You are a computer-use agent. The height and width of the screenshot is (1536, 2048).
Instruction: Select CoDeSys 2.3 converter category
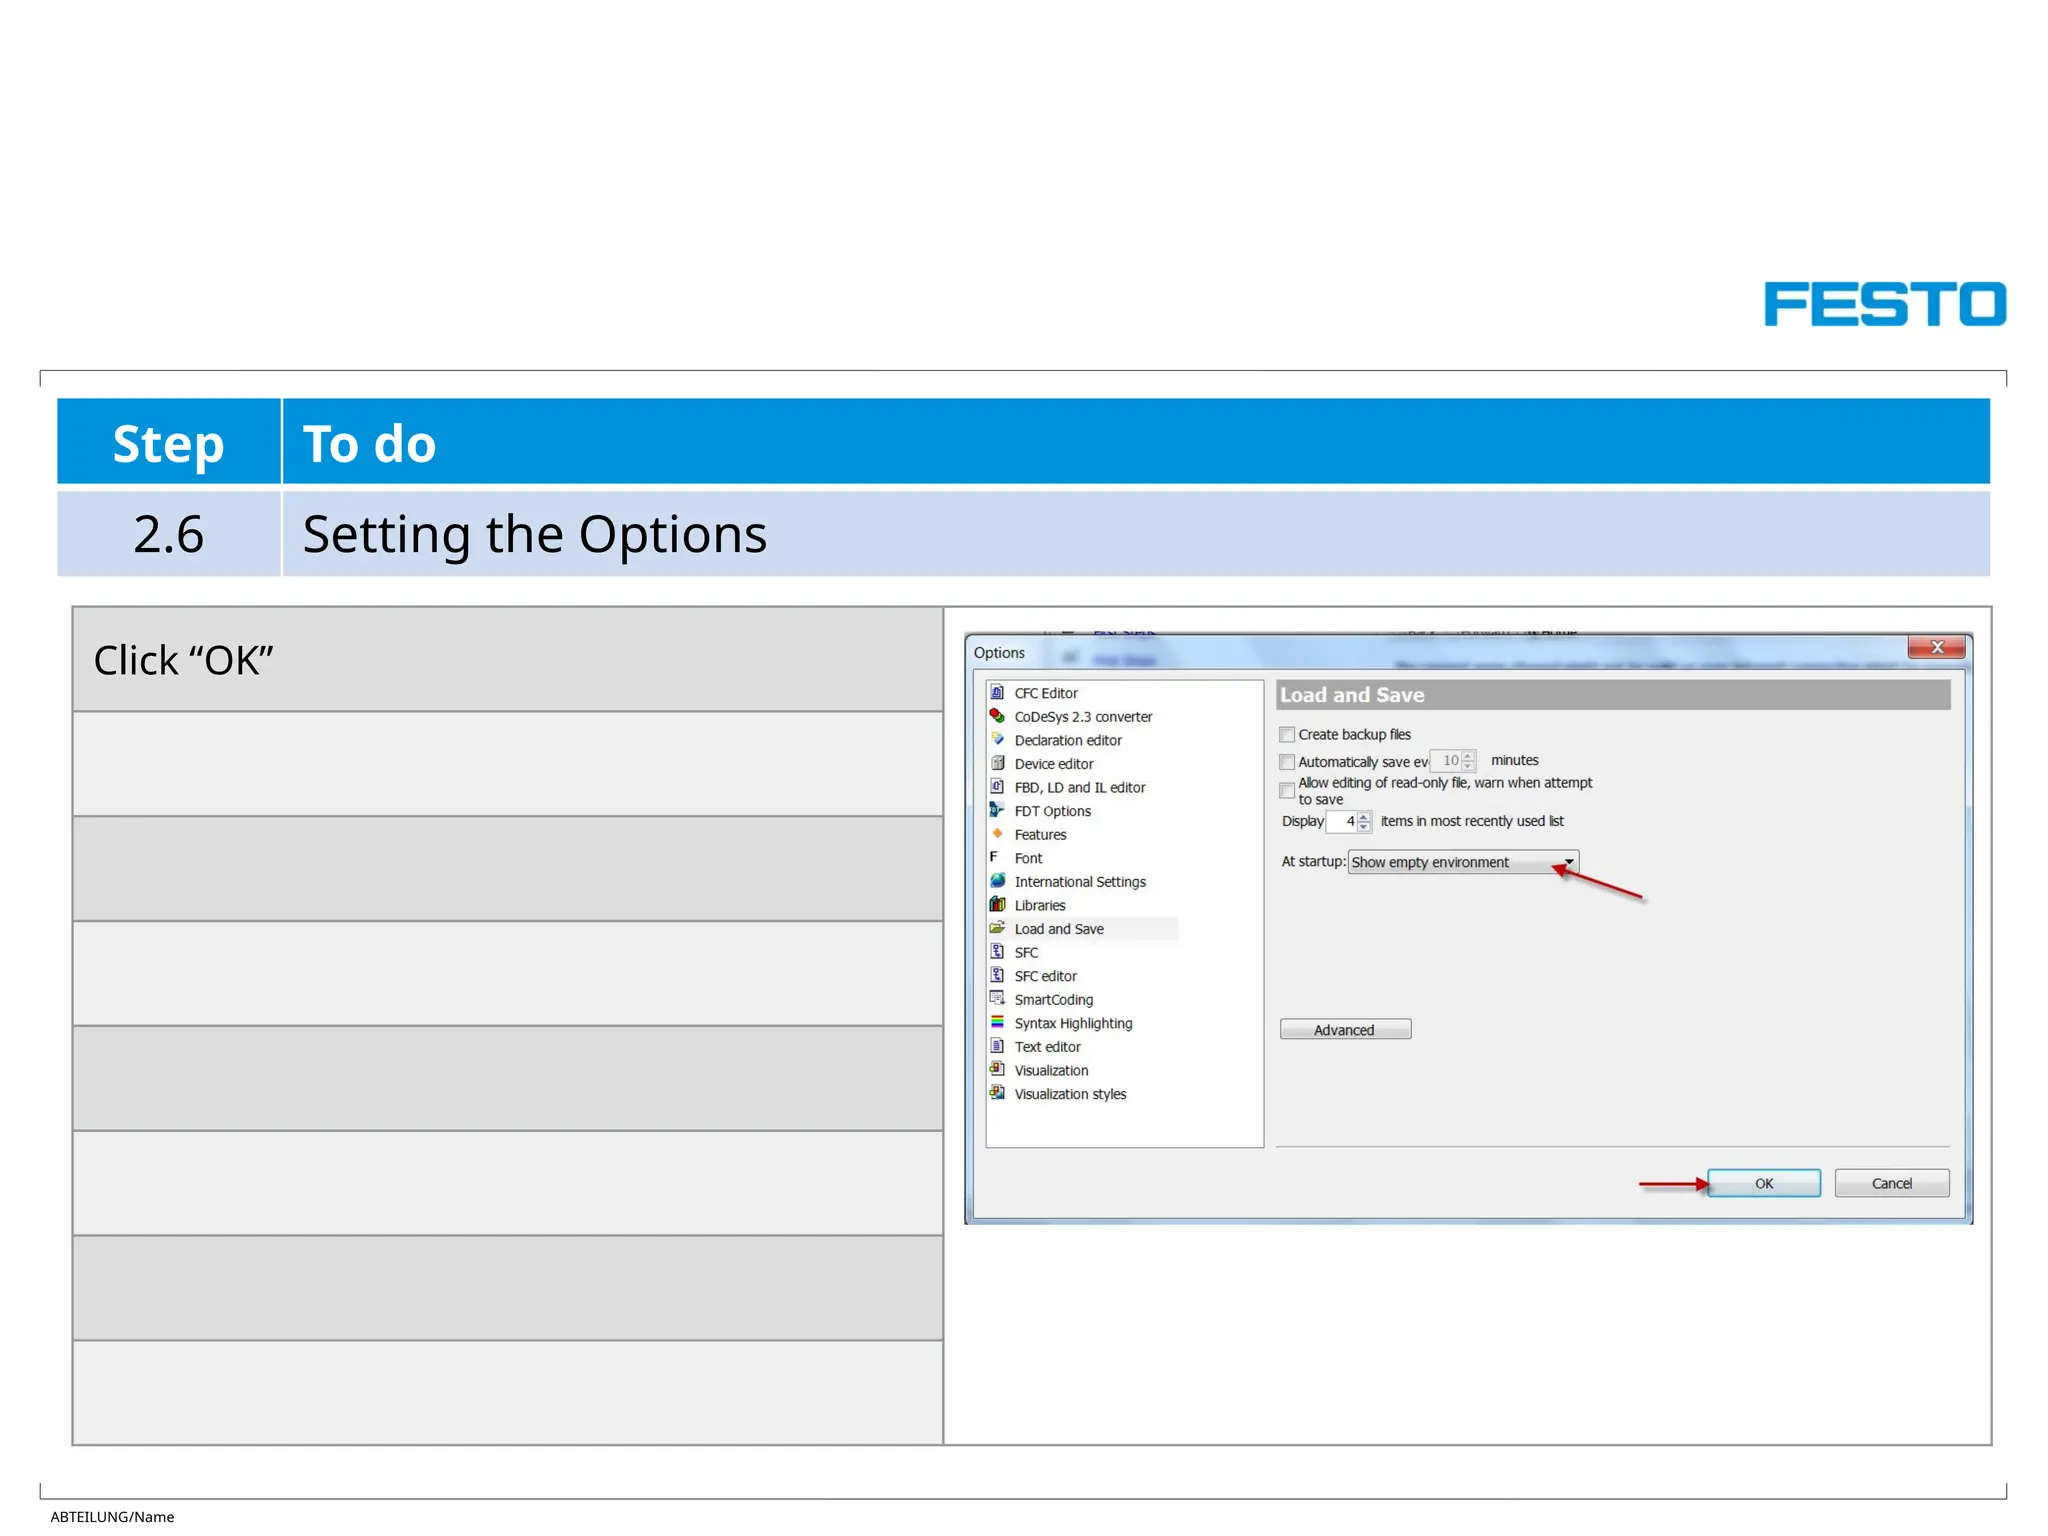[1083, 717]
